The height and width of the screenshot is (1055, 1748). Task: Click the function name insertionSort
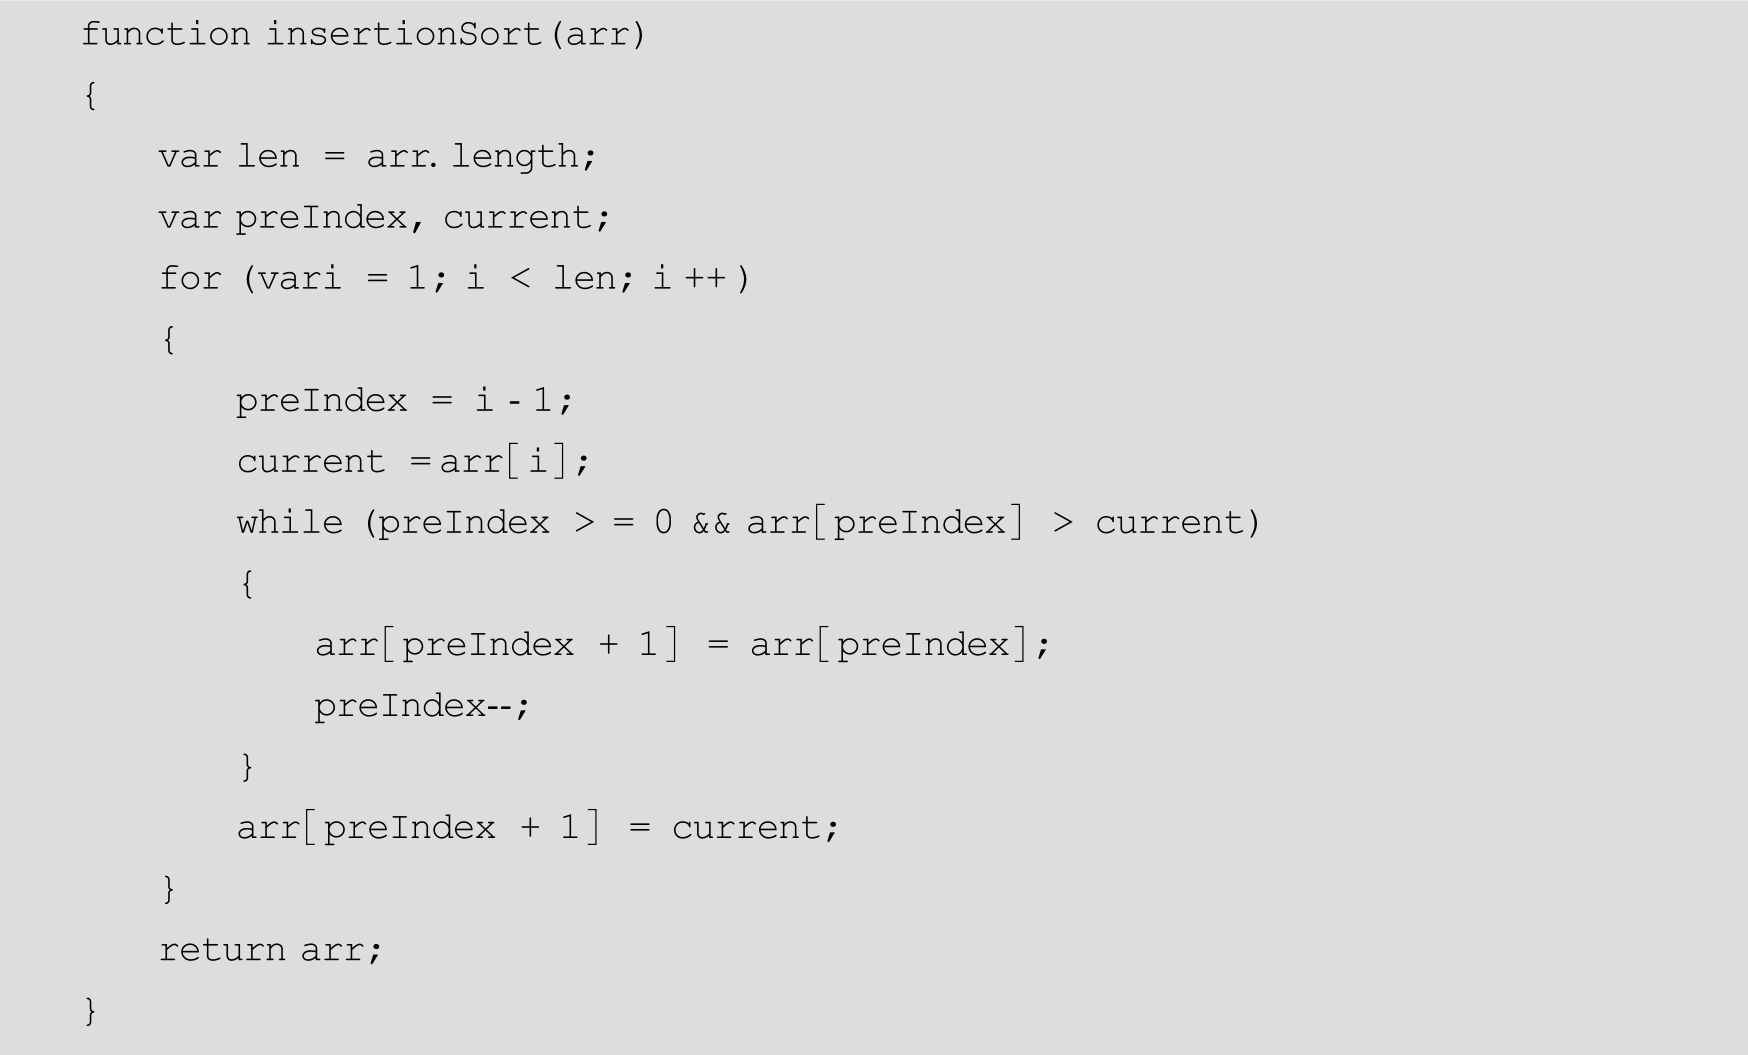(x=404, y=35)
